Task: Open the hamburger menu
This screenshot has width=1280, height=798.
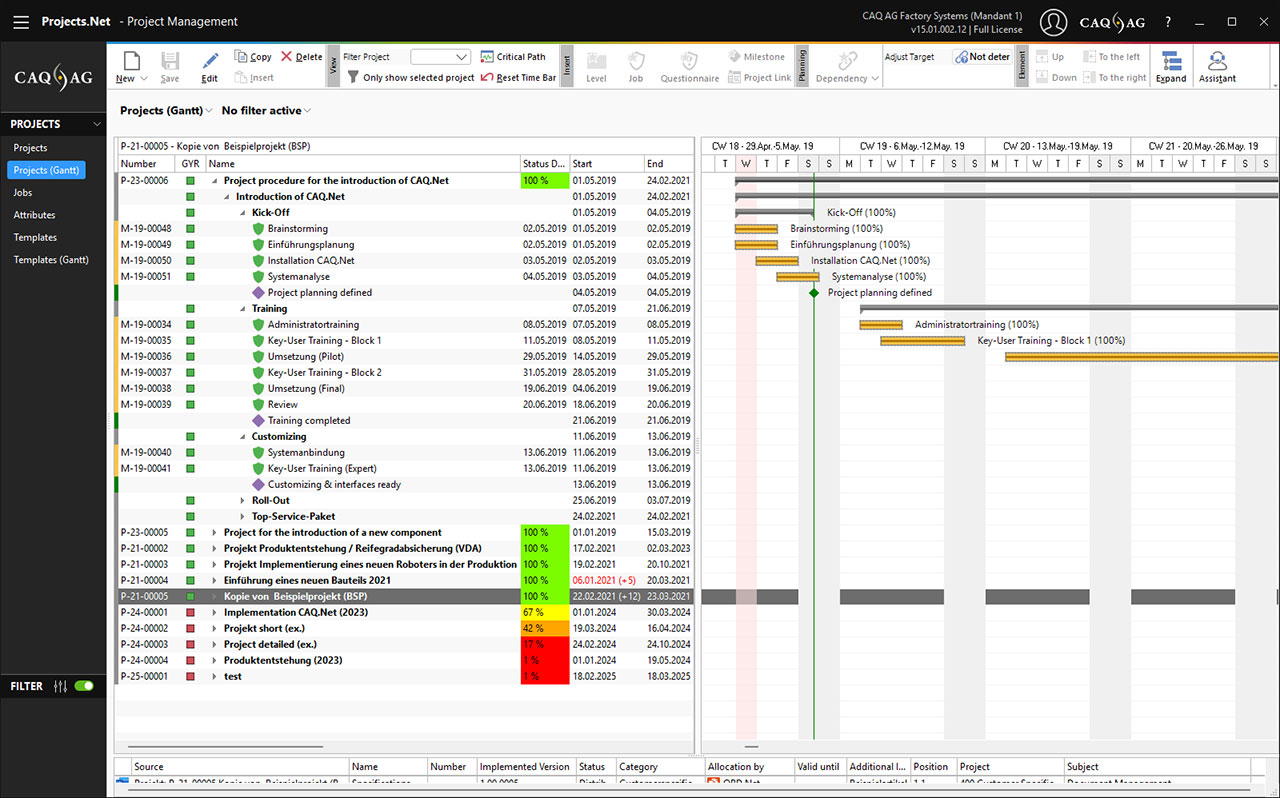Action: point(21,21)
